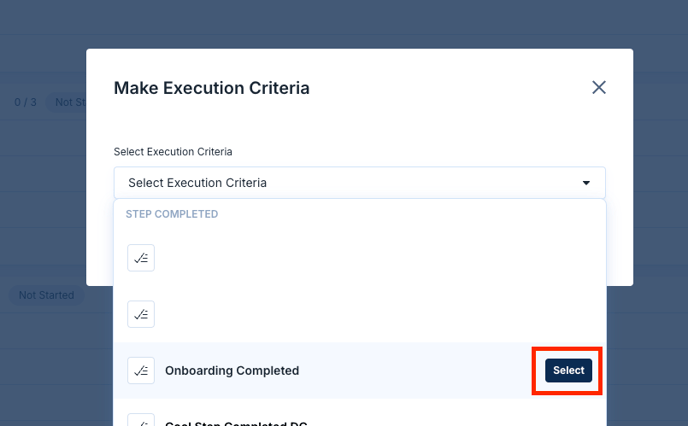This screenshot has width=688, height=426.
Task: Close the Make Execution Criteria dialog
Action: (x=599, y=87)
